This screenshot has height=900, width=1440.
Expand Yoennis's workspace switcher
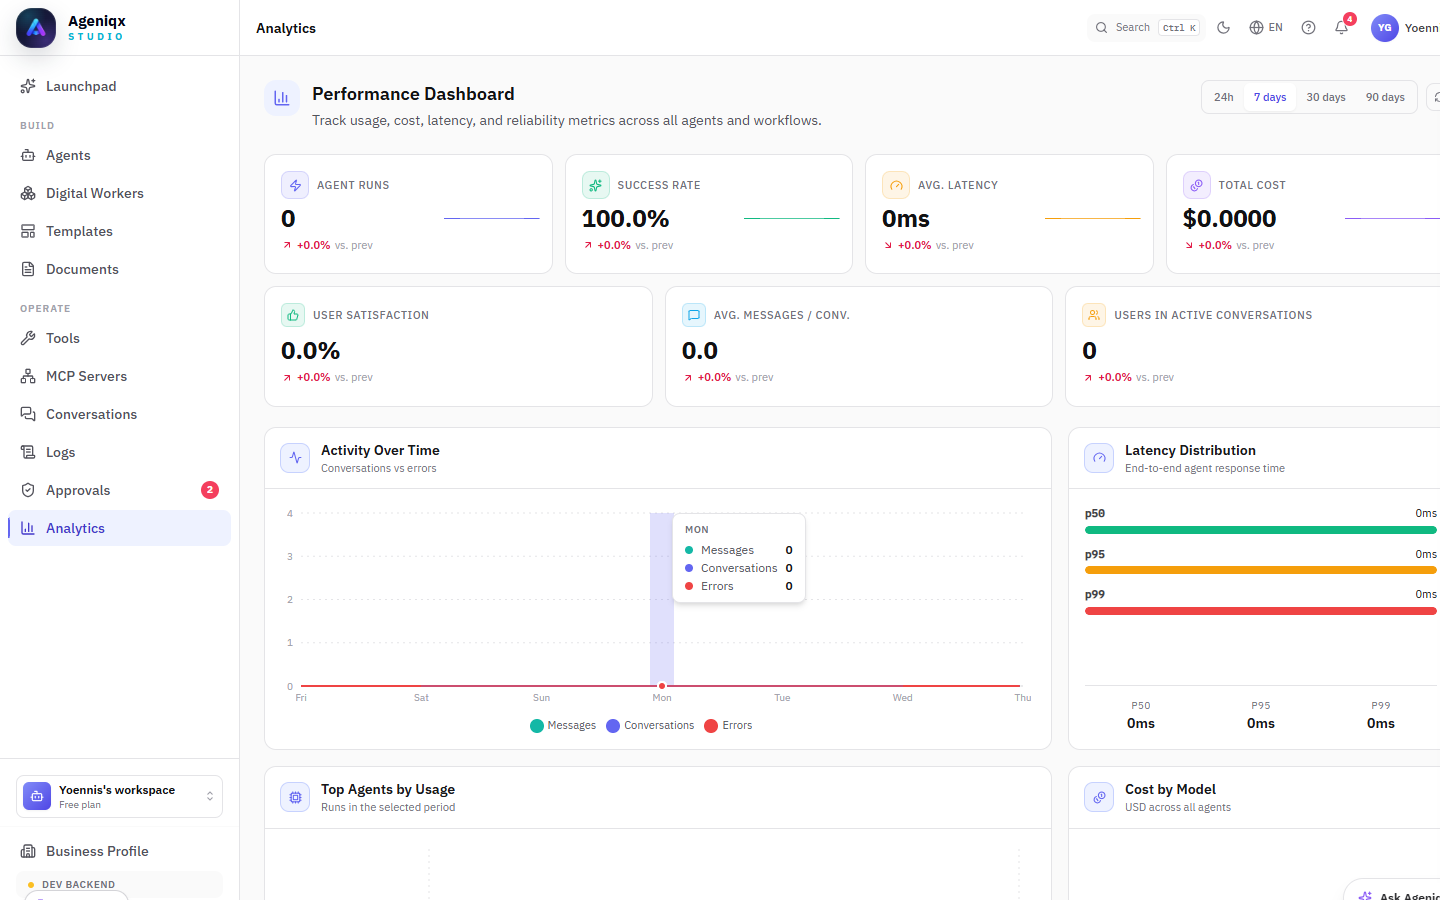(119, 797)
